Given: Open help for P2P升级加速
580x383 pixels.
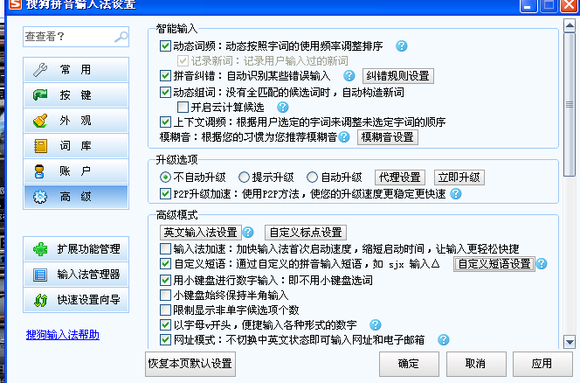Looking at the screenshot, I should [456, 194].
